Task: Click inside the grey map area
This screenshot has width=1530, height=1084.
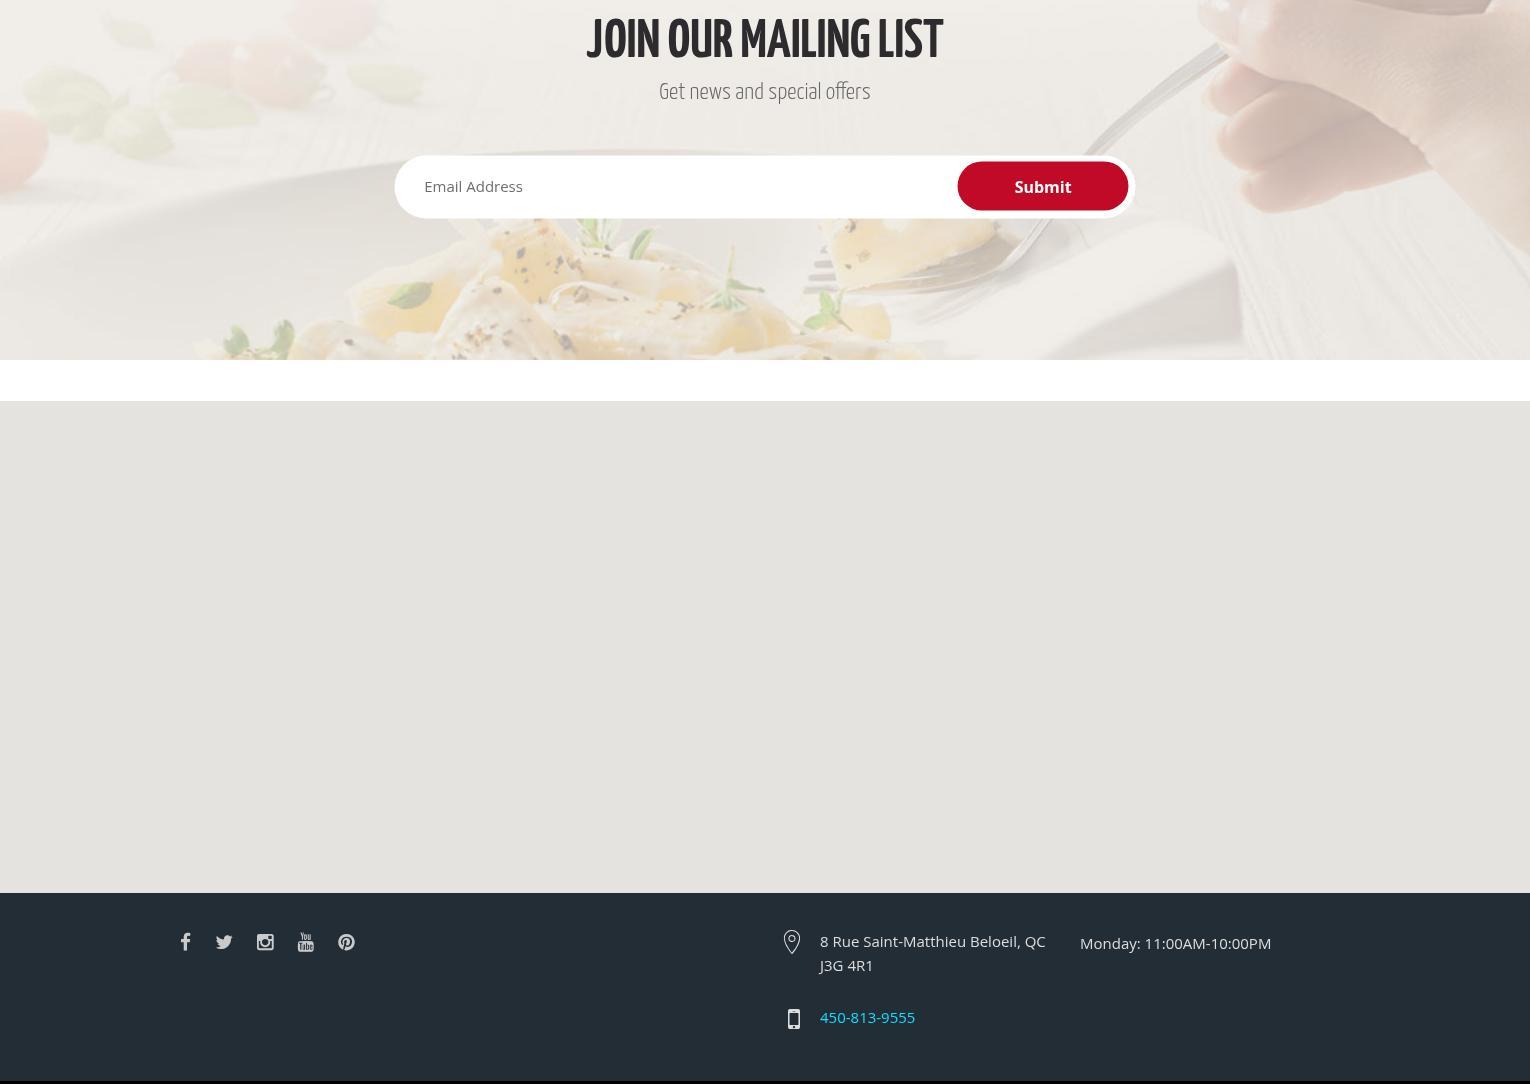Action: point(765,647)
